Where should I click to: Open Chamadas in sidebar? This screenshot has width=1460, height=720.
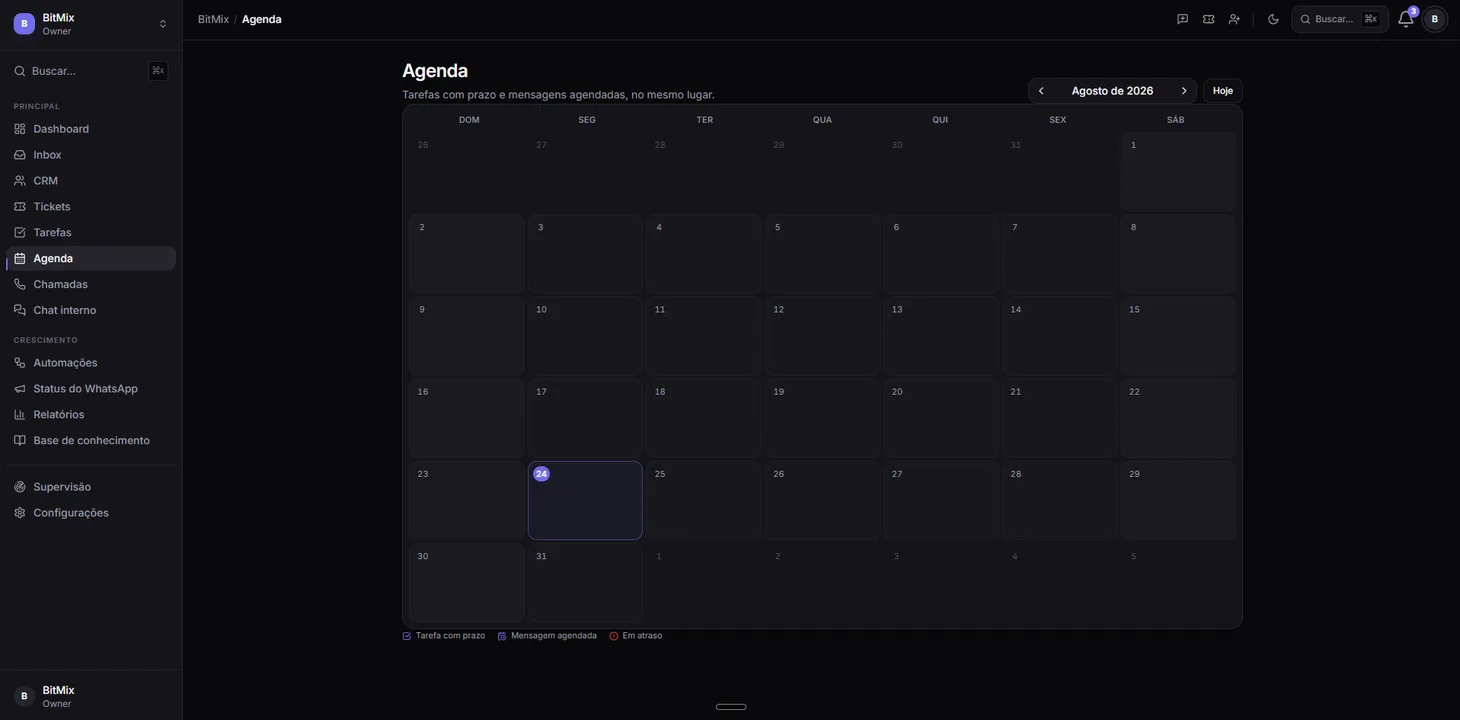91,285
